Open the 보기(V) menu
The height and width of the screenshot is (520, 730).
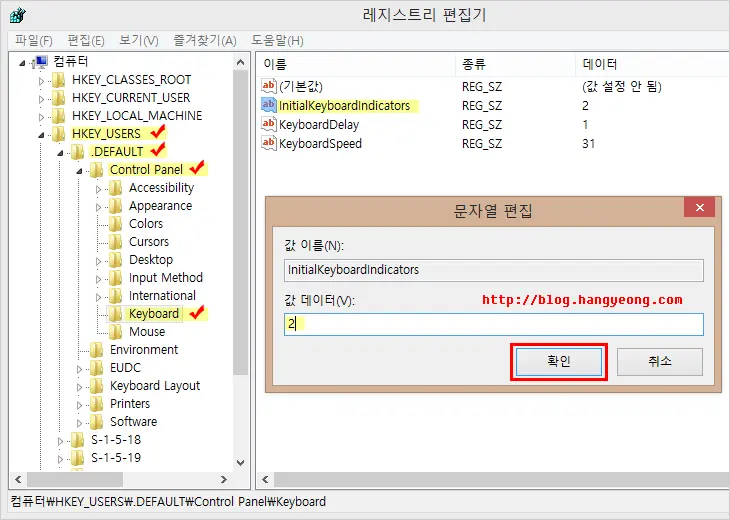[x=139, y=41]
